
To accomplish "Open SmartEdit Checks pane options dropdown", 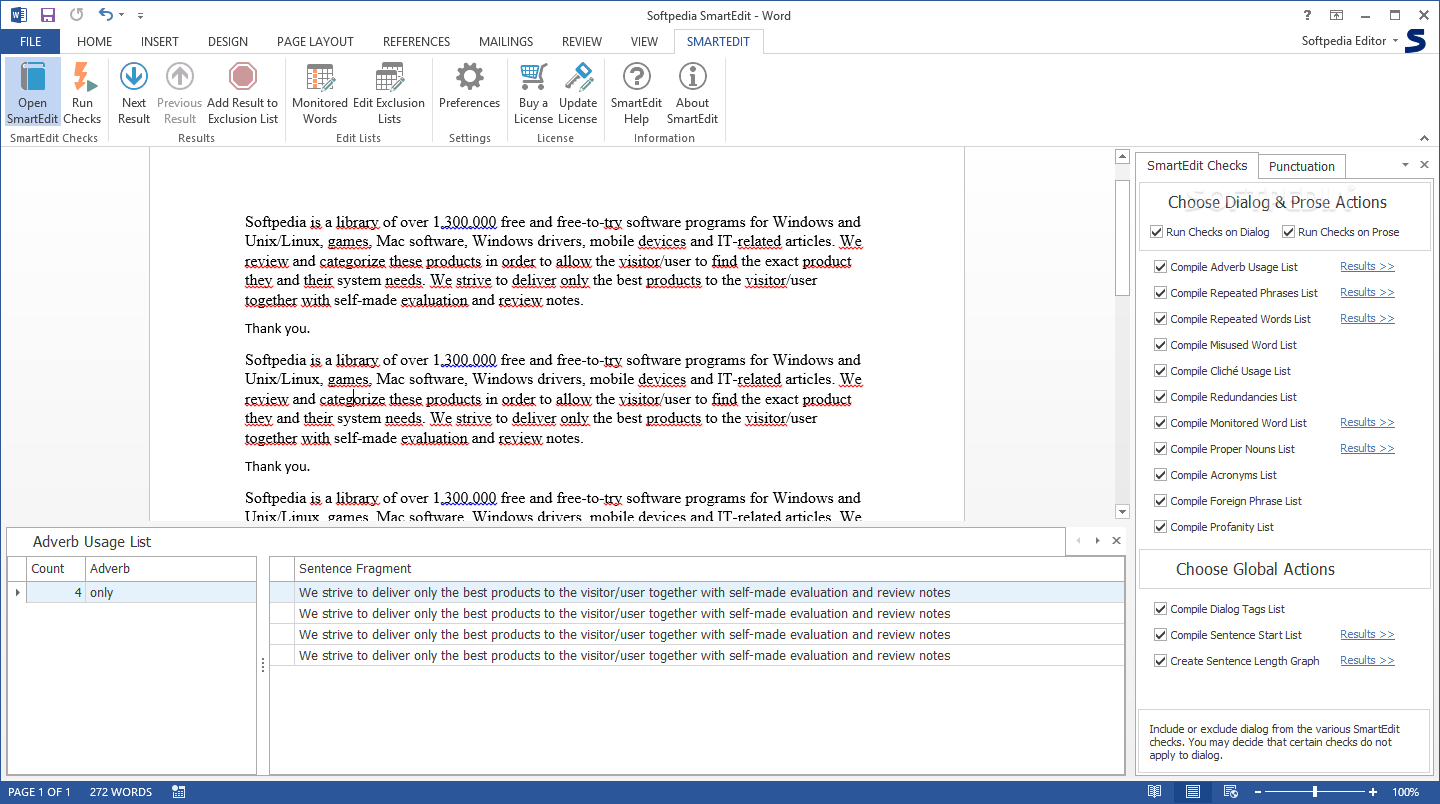I will point(1405,165).
